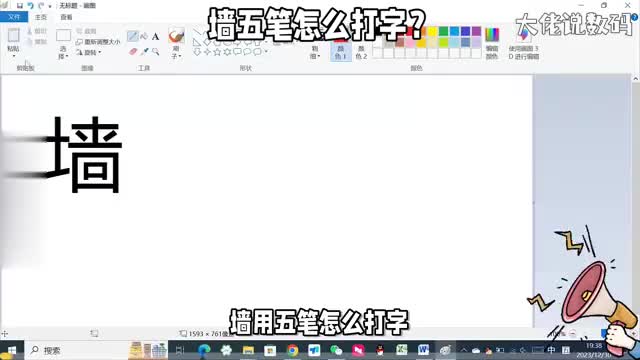Click Redo arrow in quick access toolbar
This screenshot has height=360, width=640.
tap(41, 6)
